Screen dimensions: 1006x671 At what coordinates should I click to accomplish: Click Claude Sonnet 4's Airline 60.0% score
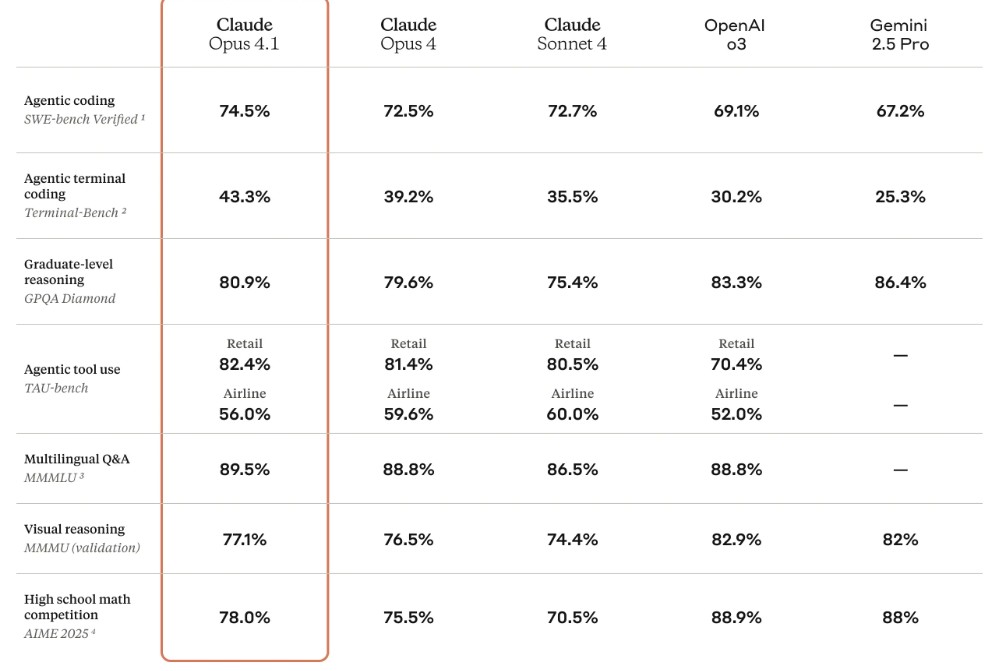pyautogui.click(x=572, y=414)
